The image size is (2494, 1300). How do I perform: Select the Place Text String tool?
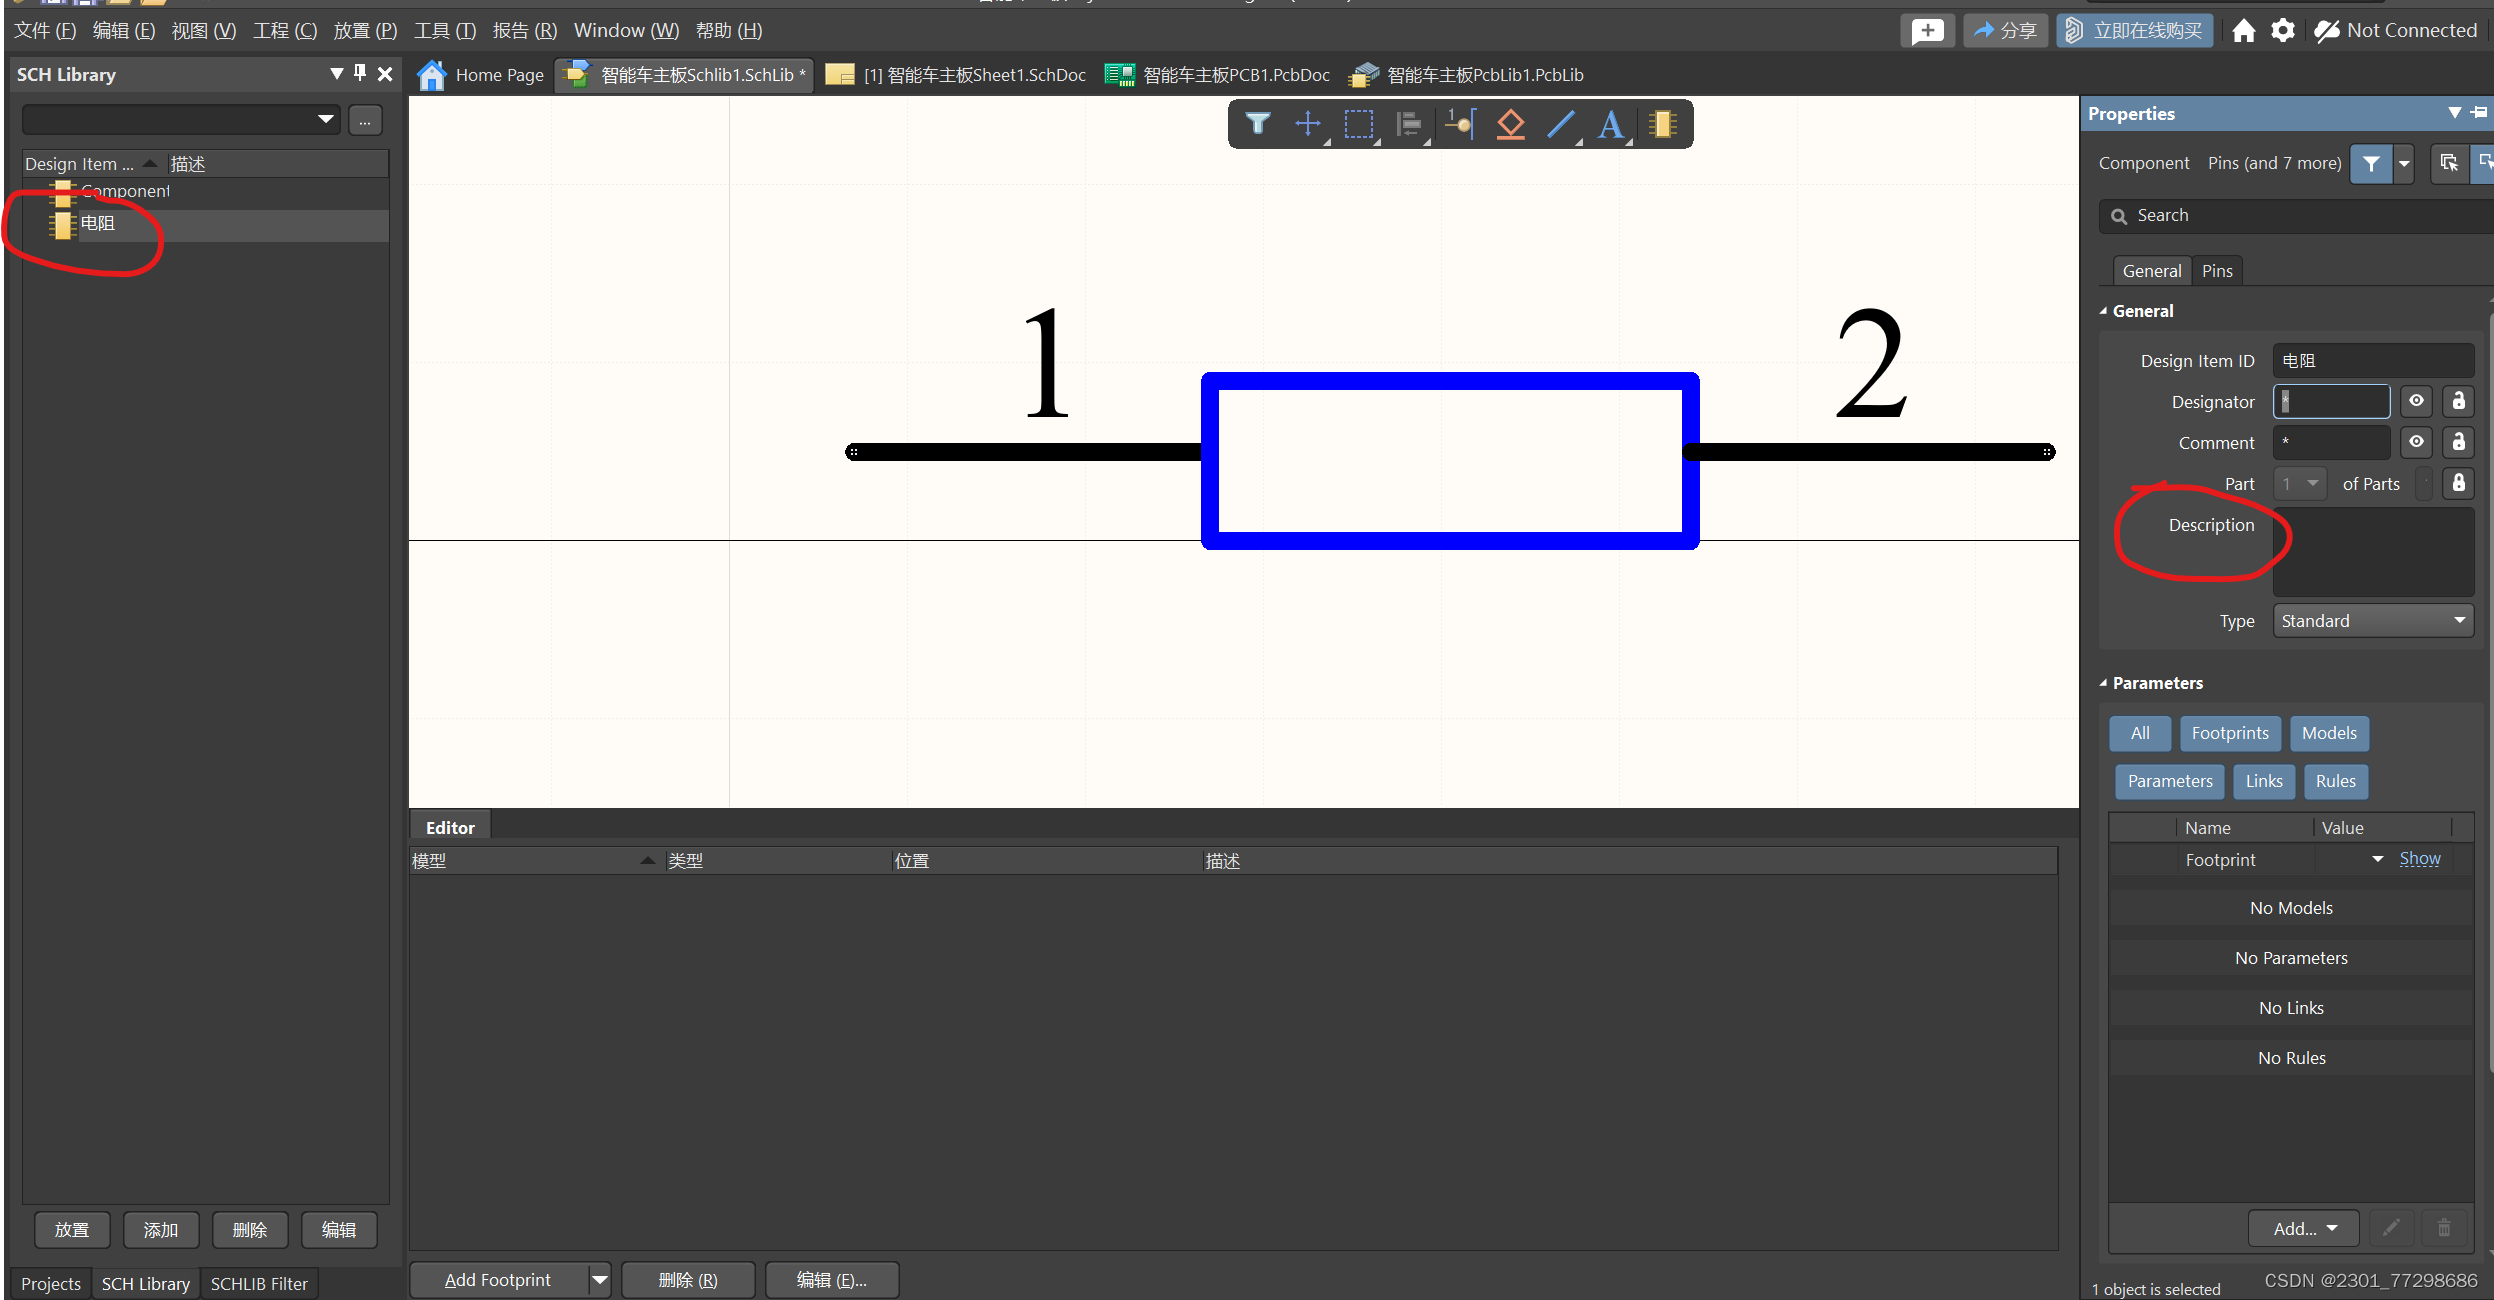point(1611,124)
